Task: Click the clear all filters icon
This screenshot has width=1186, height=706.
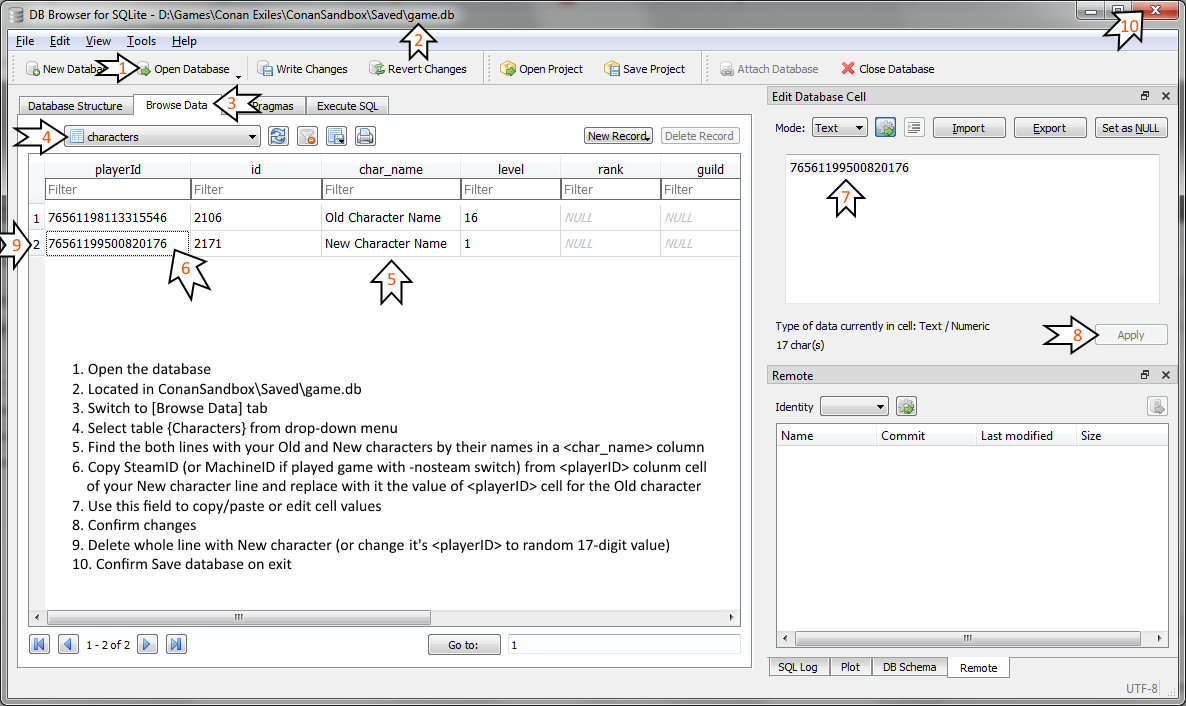Action: pyautogui.click(x=307, y=136)
